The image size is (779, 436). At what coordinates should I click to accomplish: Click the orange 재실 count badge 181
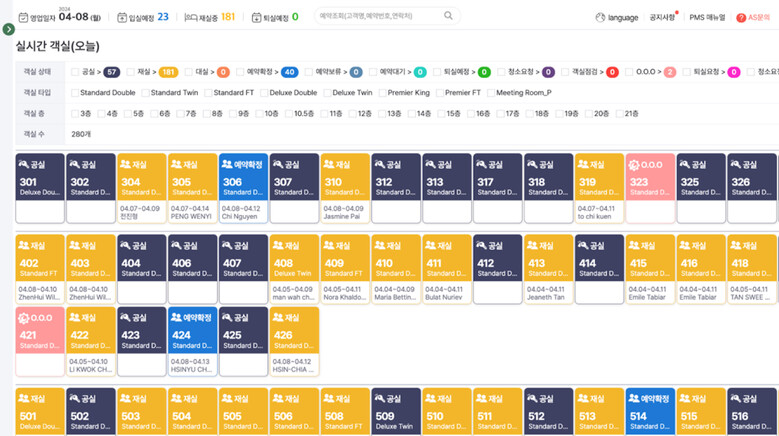(168, 72)
